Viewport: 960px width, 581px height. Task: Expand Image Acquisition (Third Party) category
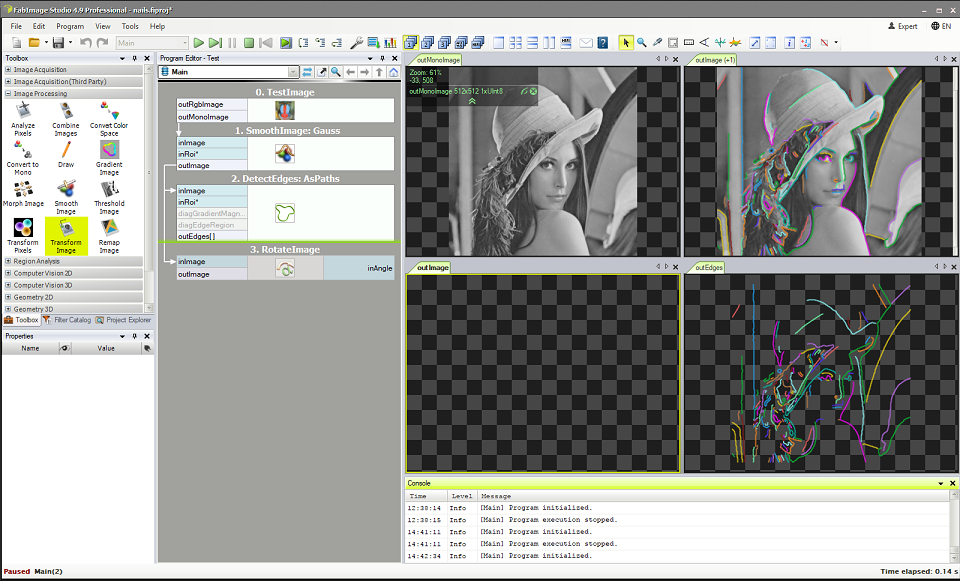coord(8,81)
